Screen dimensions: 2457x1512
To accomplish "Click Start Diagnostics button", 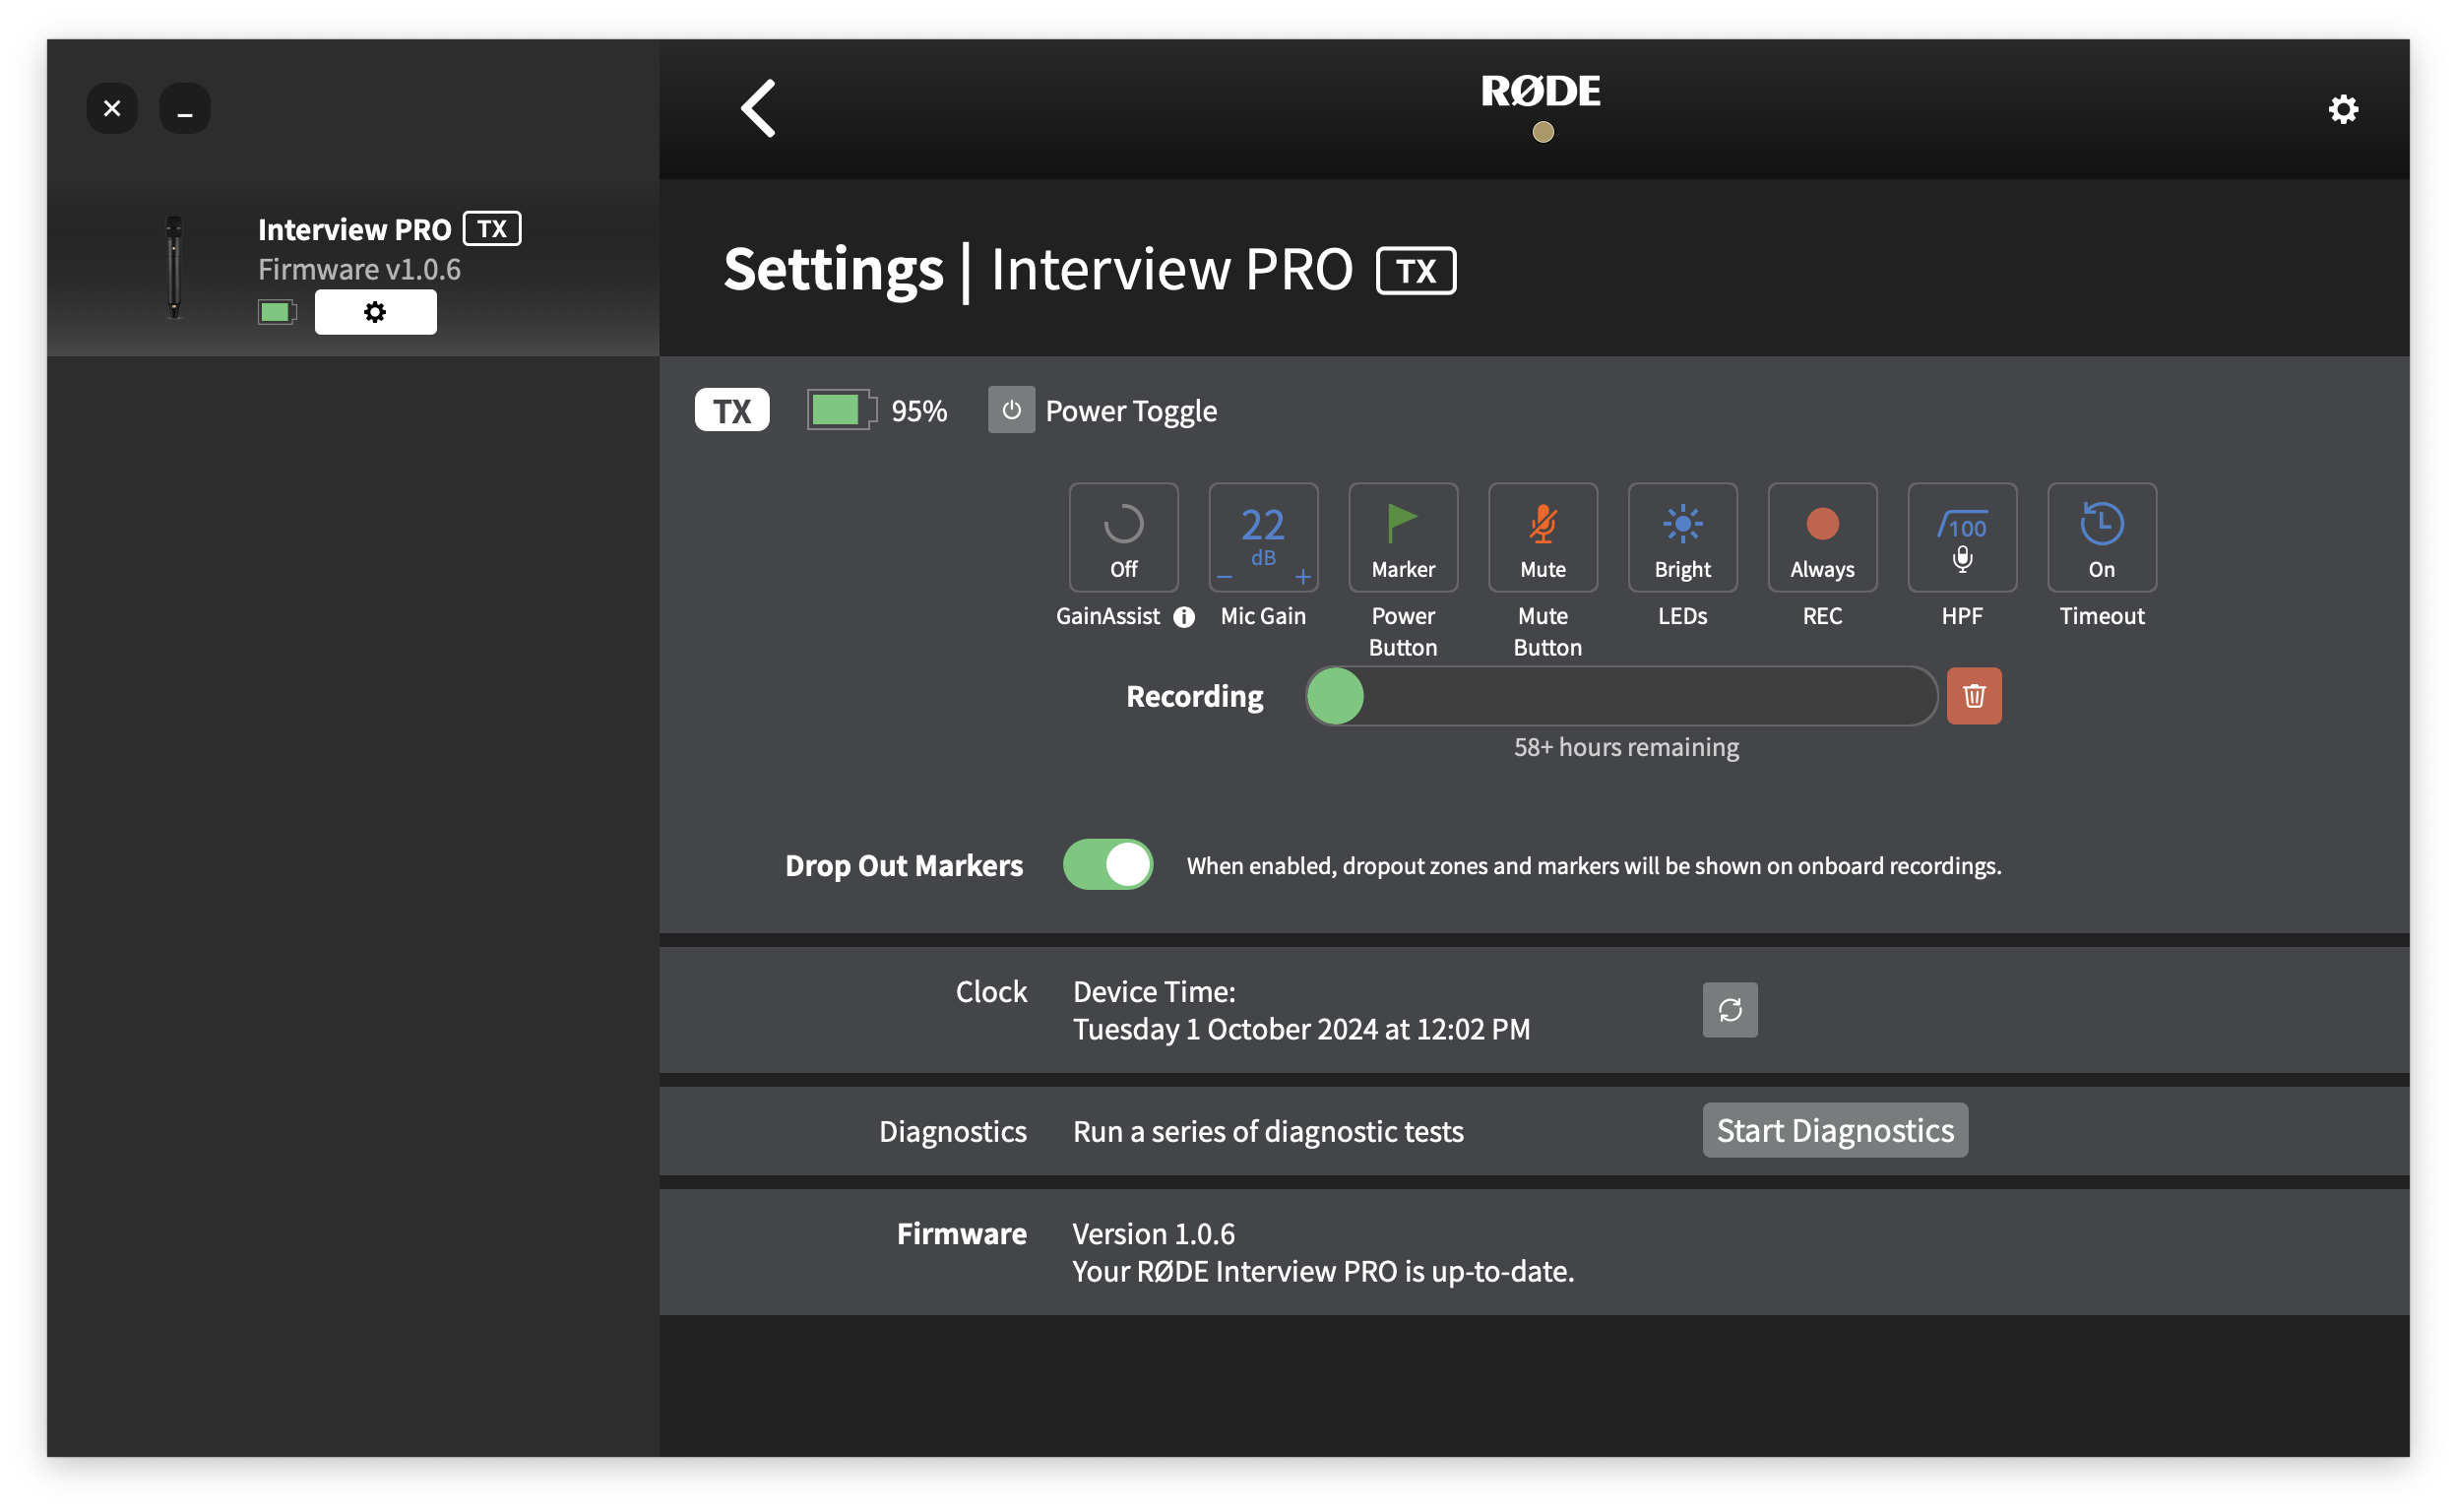I will click(x=1835, y=1130).
